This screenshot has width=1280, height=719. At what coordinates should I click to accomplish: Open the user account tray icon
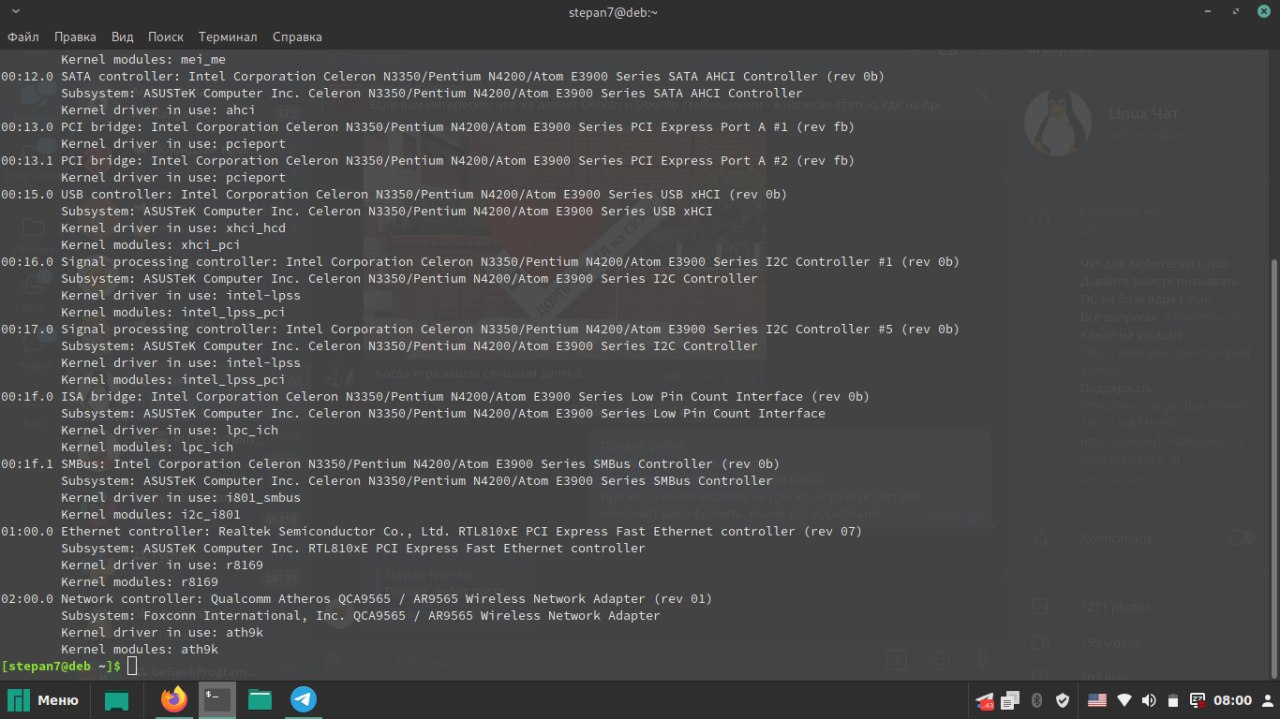pos(1268,700)
